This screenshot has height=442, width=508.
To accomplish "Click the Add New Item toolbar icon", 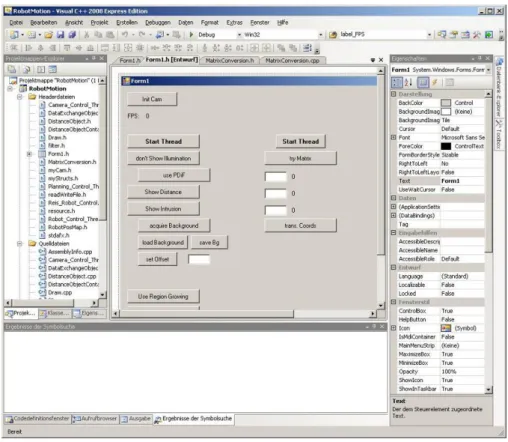I will (x=32, y=34).
